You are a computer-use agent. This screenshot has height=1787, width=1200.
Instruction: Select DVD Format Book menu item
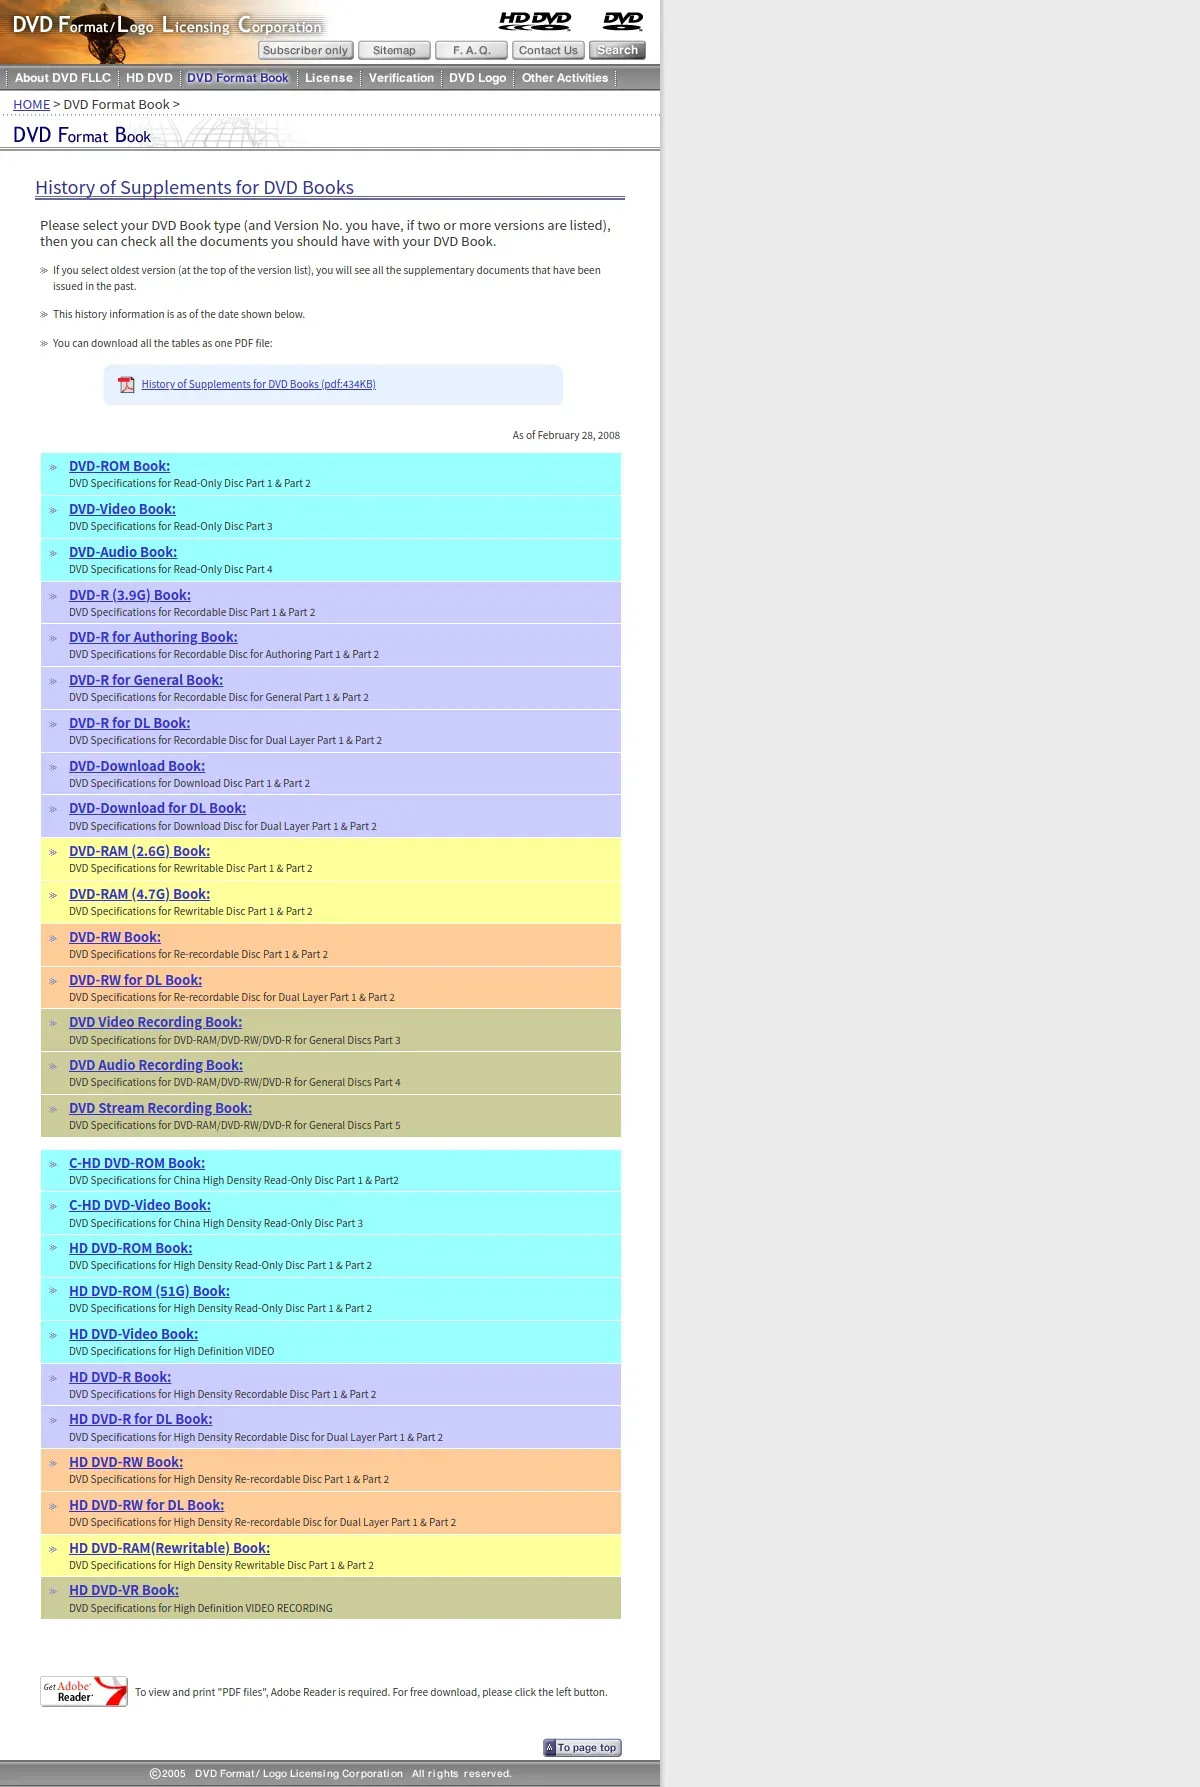[238, 78]
